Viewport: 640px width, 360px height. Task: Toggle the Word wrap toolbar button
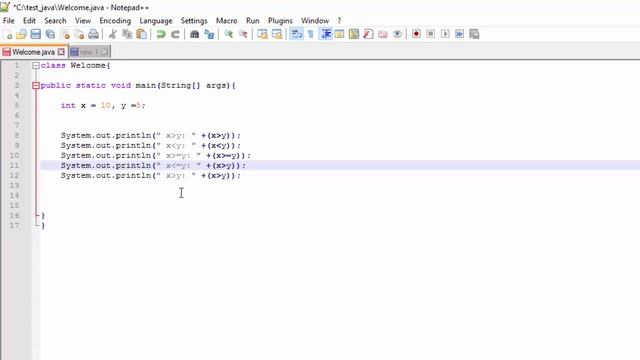(x=297, y=34)
